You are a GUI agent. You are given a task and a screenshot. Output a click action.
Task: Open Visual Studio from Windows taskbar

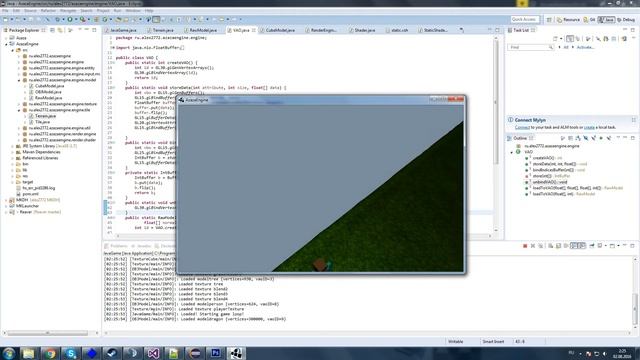tap(153, 353)
